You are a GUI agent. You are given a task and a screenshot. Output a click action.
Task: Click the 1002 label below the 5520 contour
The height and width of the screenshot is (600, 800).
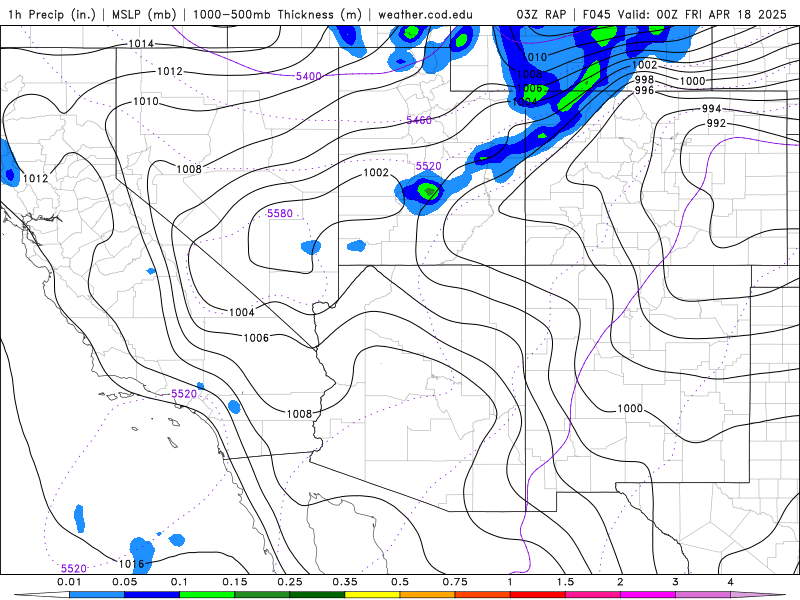(x=376, y=173)
